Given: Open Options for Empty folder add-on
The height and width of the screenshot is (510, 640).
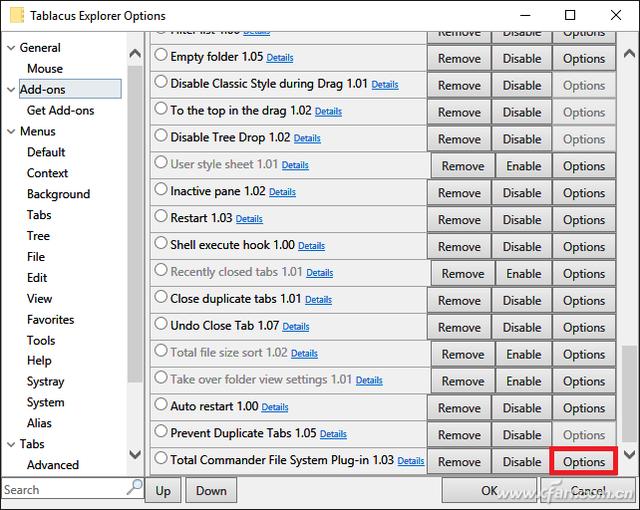Looking at the screenshot, I should coord(584,59).
